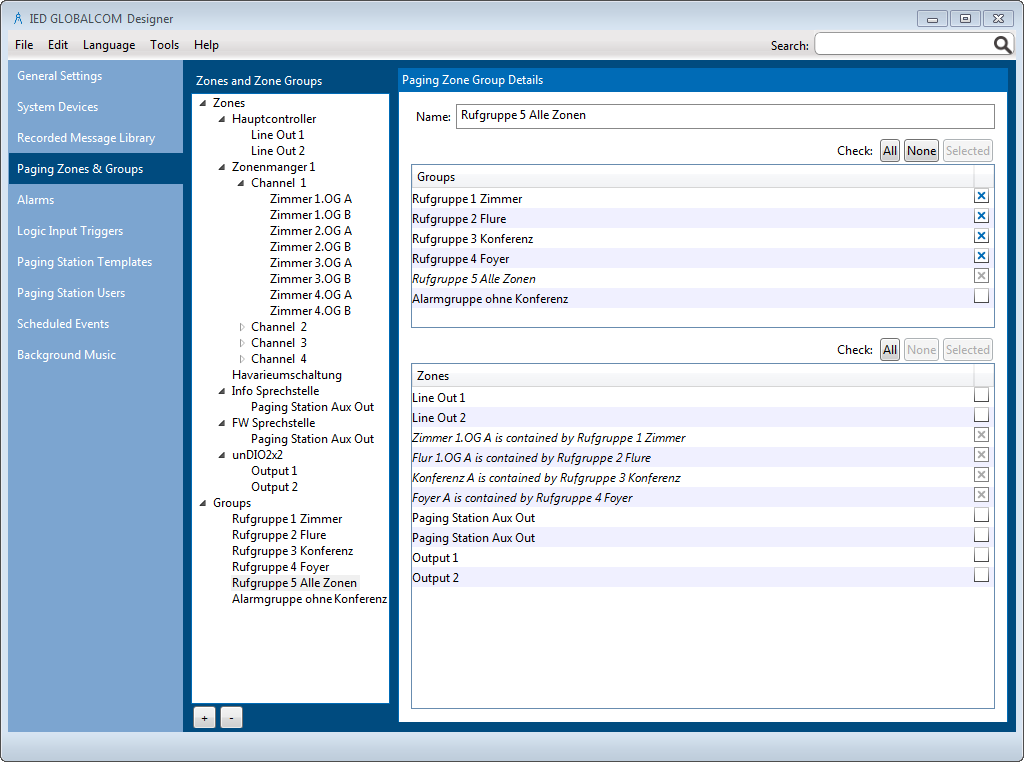
Task: Expand the Channel 2 tree node
Action: [x=242, y=327]
